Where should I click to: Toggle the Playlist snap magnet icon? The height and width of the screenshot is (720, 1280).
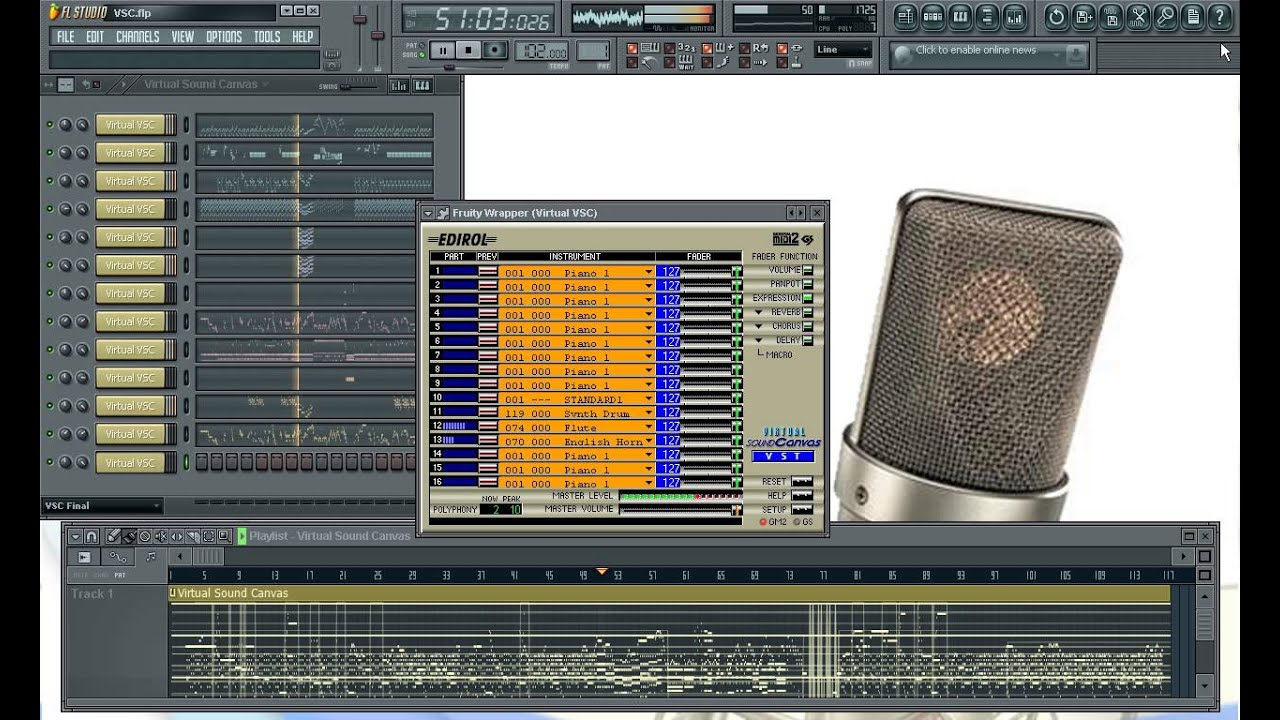91,536
